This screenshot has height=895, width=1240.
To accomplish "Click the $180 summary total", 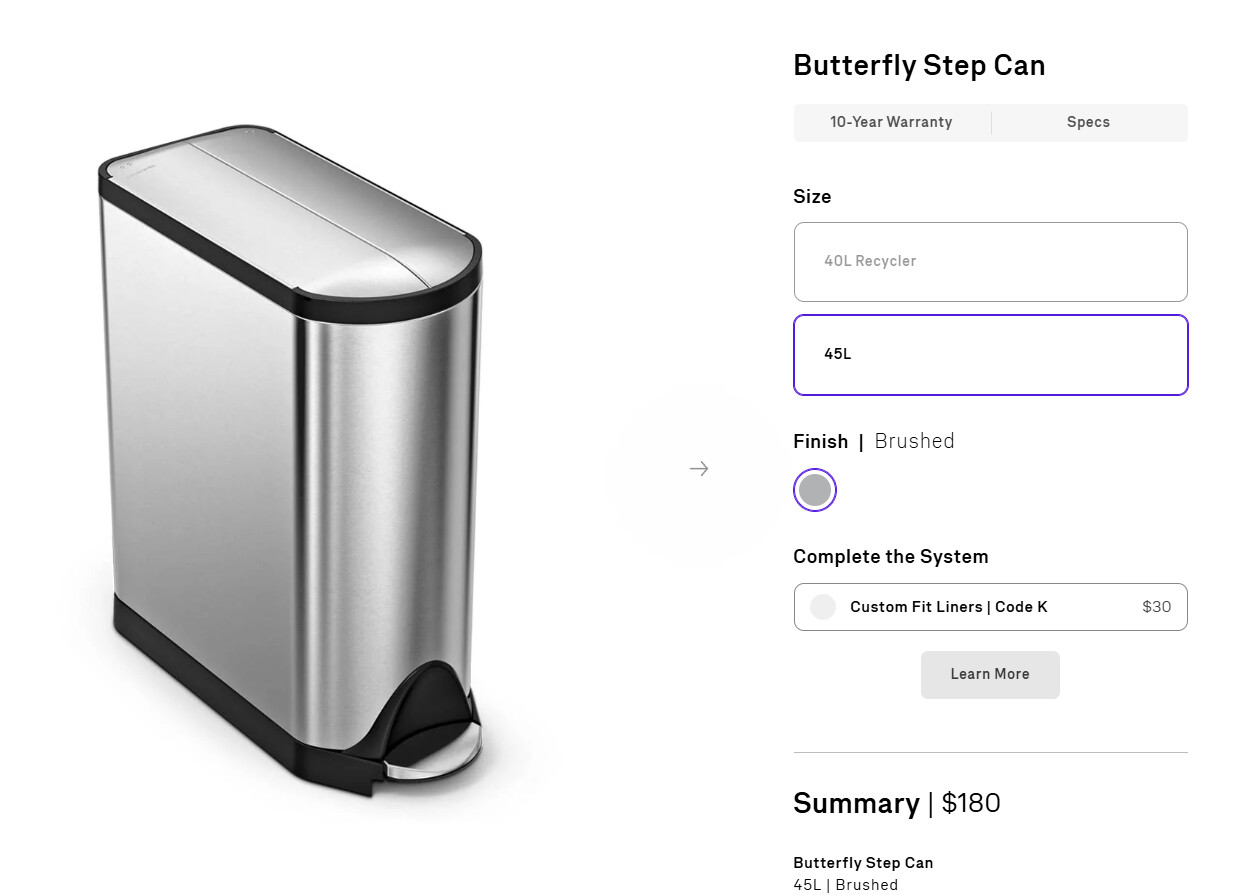I will tap(971, 803).
